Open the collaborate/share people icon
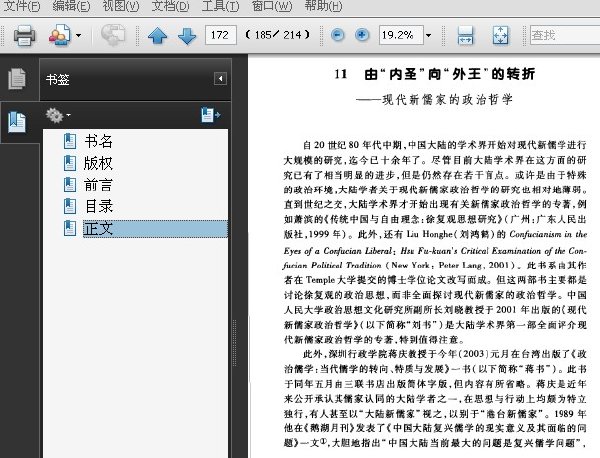The width and height of the screenshot is (600, 458). (59, 35)
